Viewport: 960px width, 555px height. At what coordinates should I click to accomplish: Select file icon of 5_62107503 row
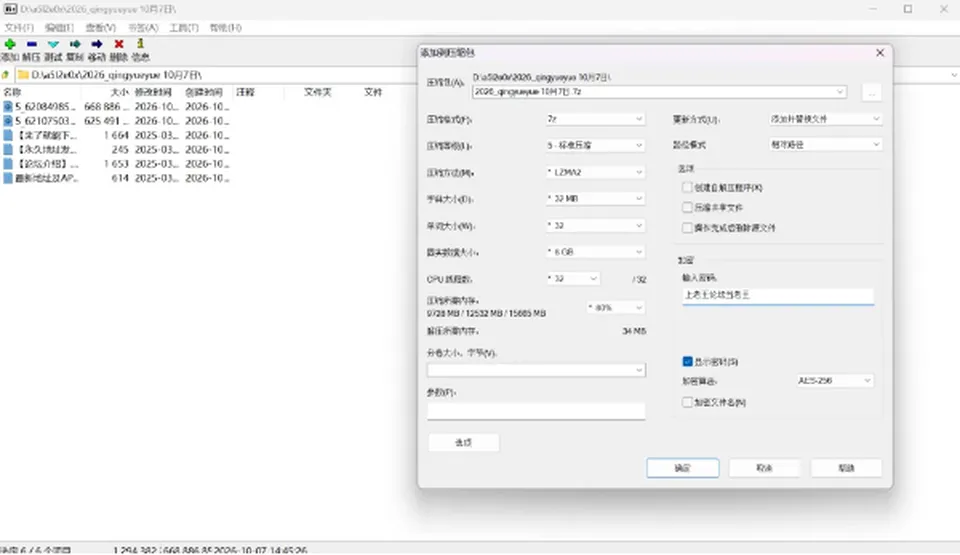click(x=7, y=121)
